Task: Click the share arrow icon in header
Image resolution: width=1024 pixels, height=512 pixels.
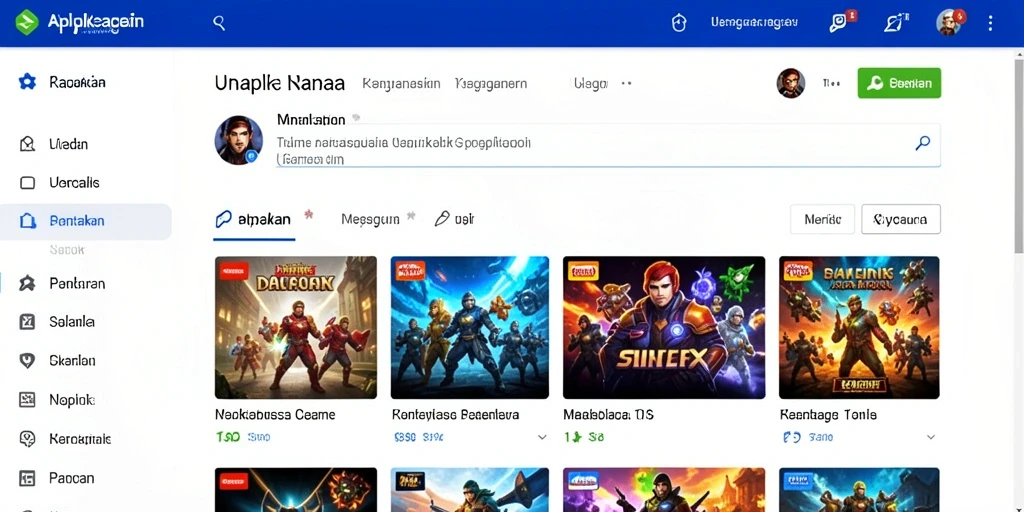Action: [x=895, y=23]
